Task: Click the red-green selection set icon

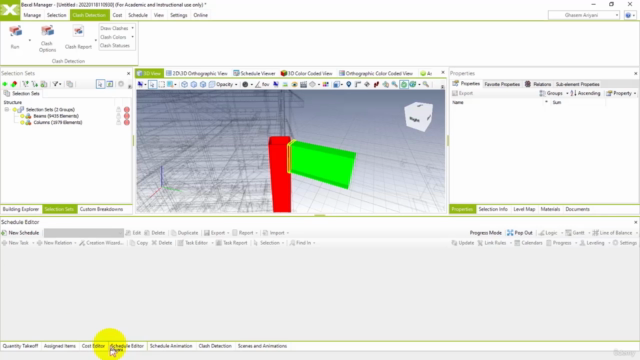Action: tap(14, 84)
